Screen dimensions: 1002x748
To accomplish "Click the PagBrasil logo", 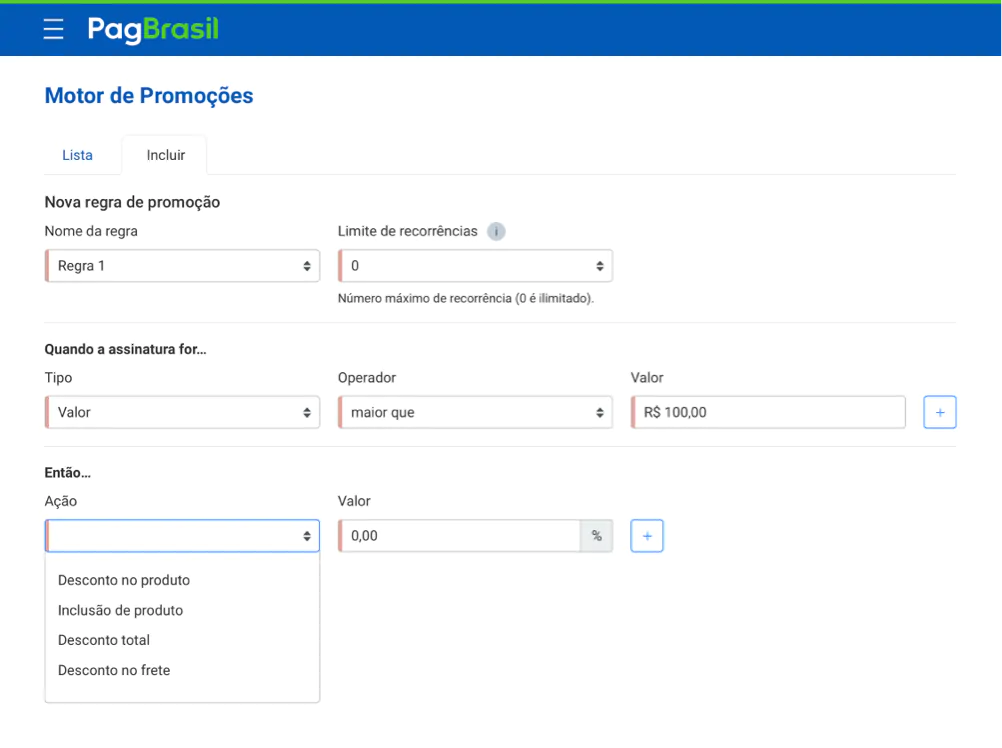I will 153,30.
